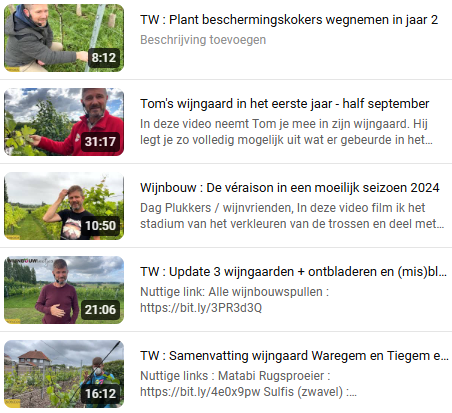Click the 8:12 duration badge
The image size is (452, 413).
tap(104, 58)
